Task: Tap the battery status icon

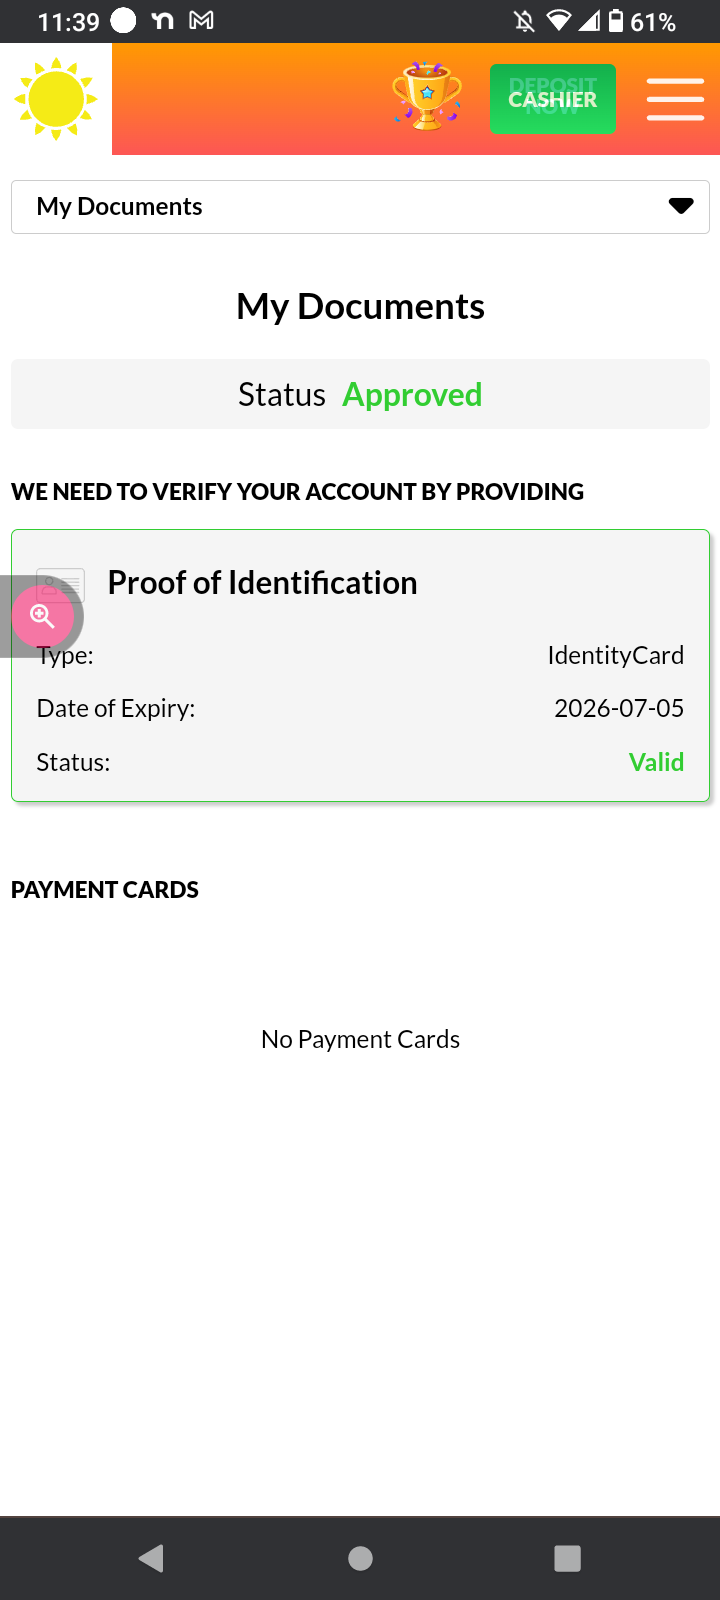Action: tap(616, 21)
